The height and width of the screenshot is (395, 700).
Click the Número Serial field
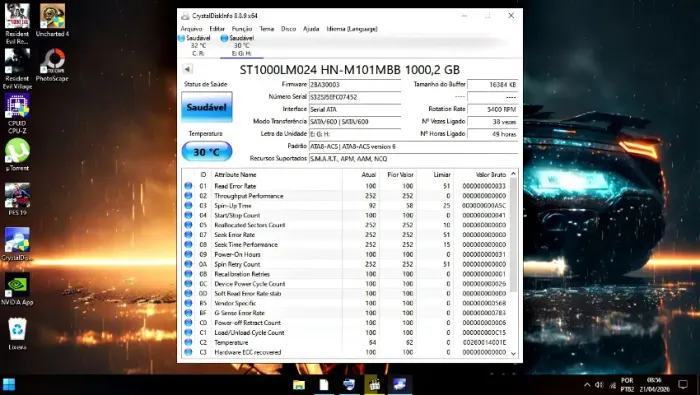[355, 97]
